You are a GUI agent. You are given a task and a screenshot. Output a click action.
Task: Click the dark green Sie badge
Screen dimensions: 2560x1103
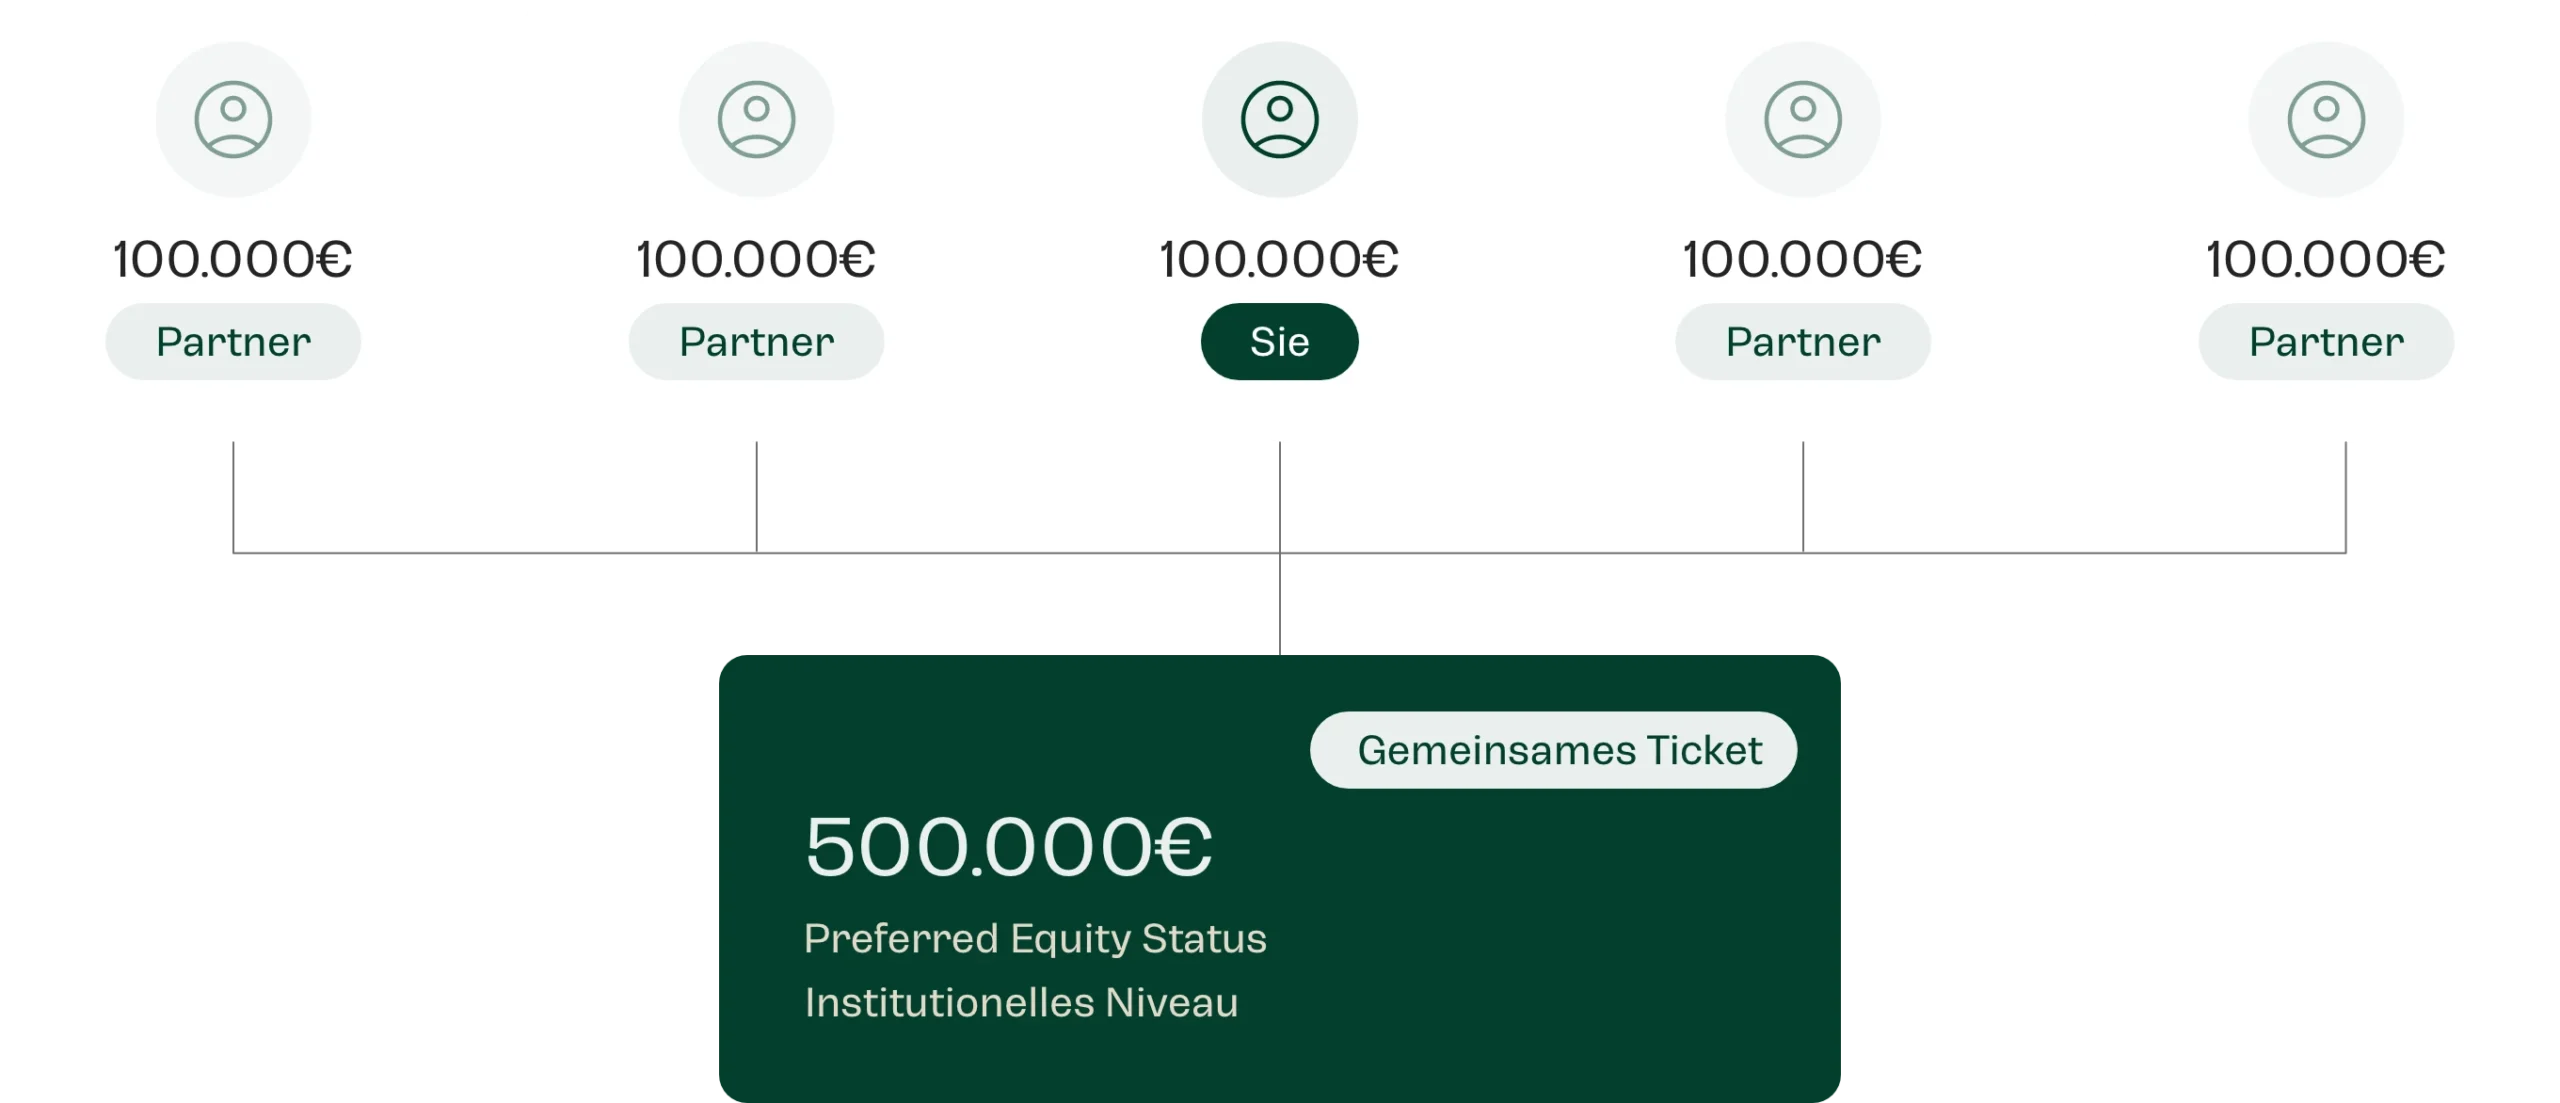click(x=1279, y=342)
